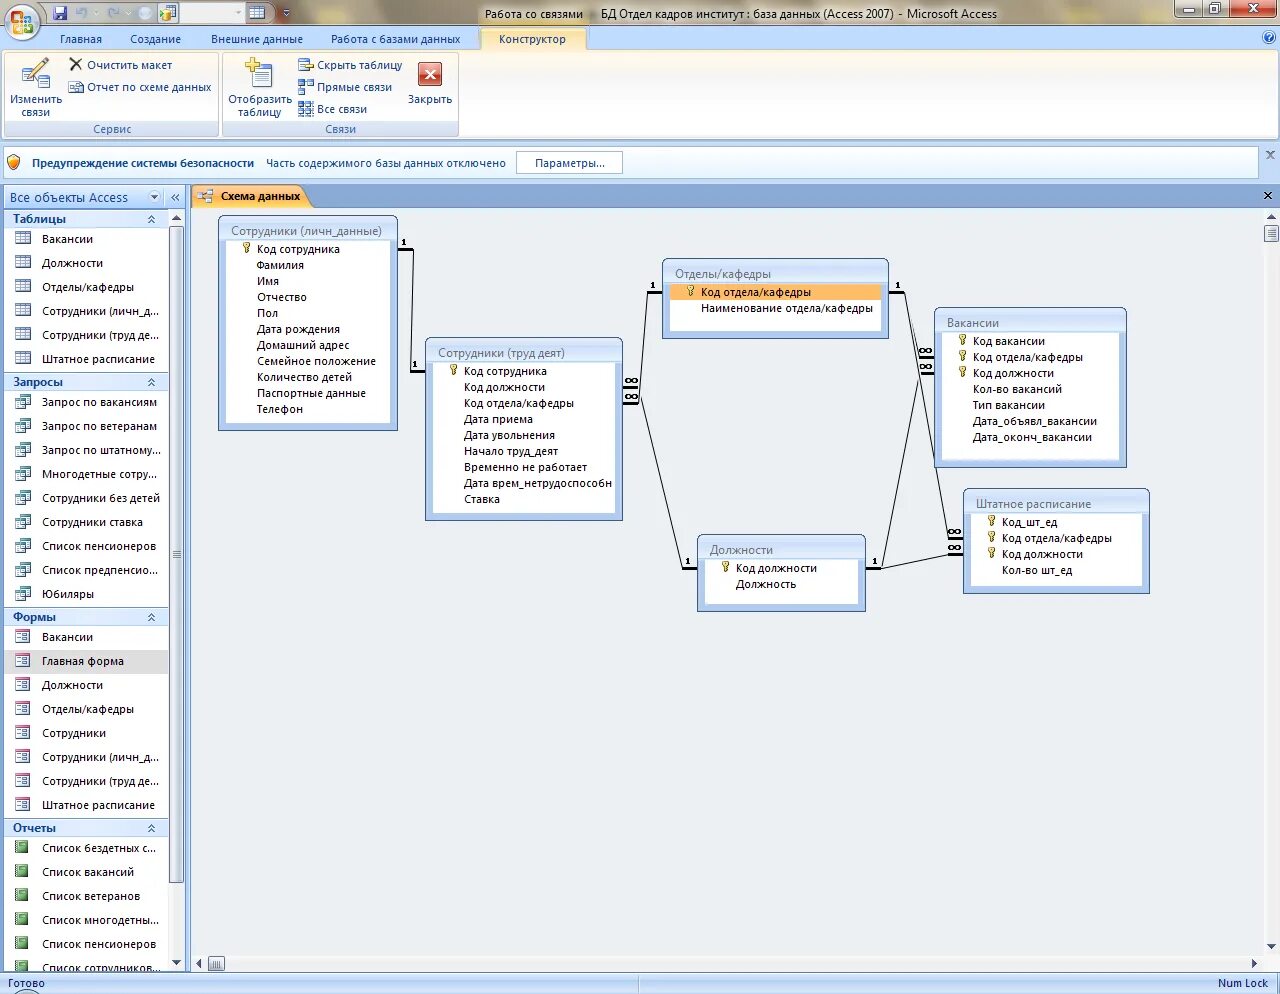Select the Список ветеранов report

click(x=86, y=896)
